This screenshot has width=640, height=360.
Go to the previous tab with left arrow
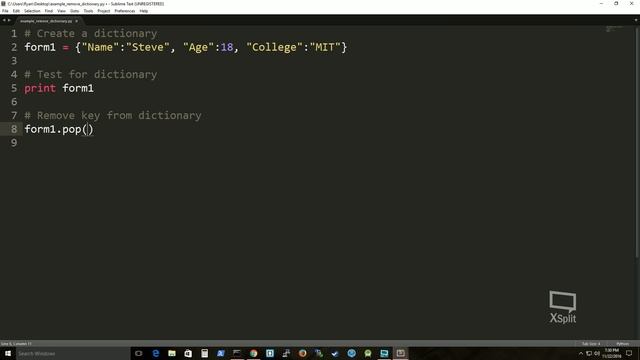pyautogui.click(x=4, y=20)
